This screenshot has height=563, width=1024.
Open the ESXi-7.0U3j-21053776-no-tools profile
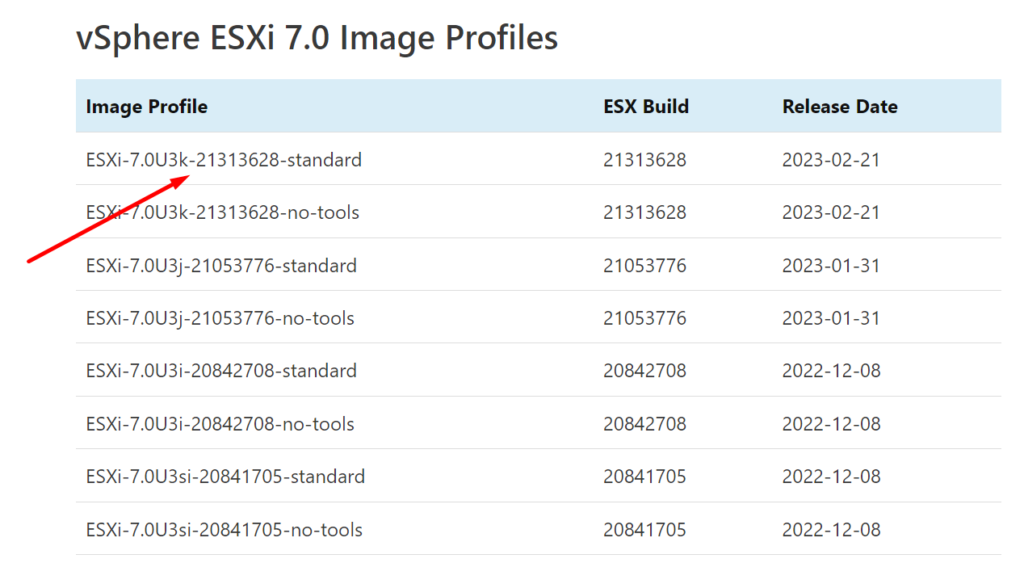click(x=219, y=318)
